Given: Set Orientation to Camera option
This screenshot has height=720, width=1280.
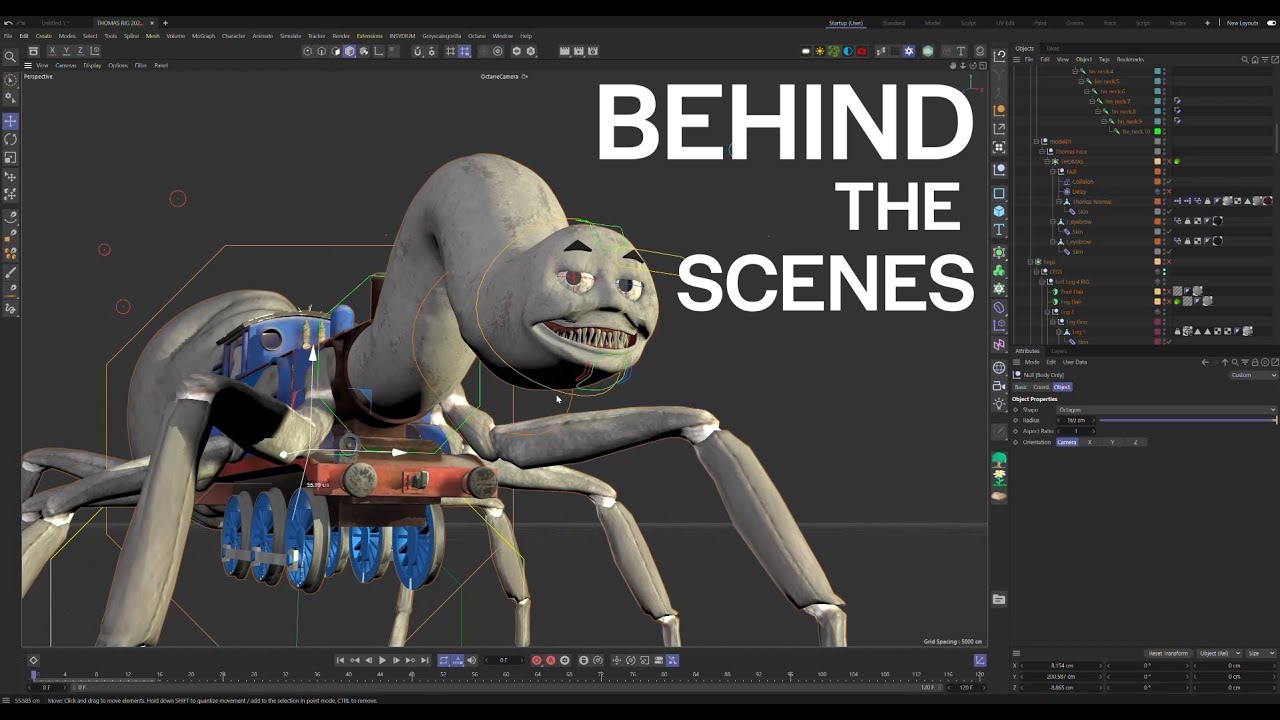Looking at the screenshot, I should tap(1067, 442).
